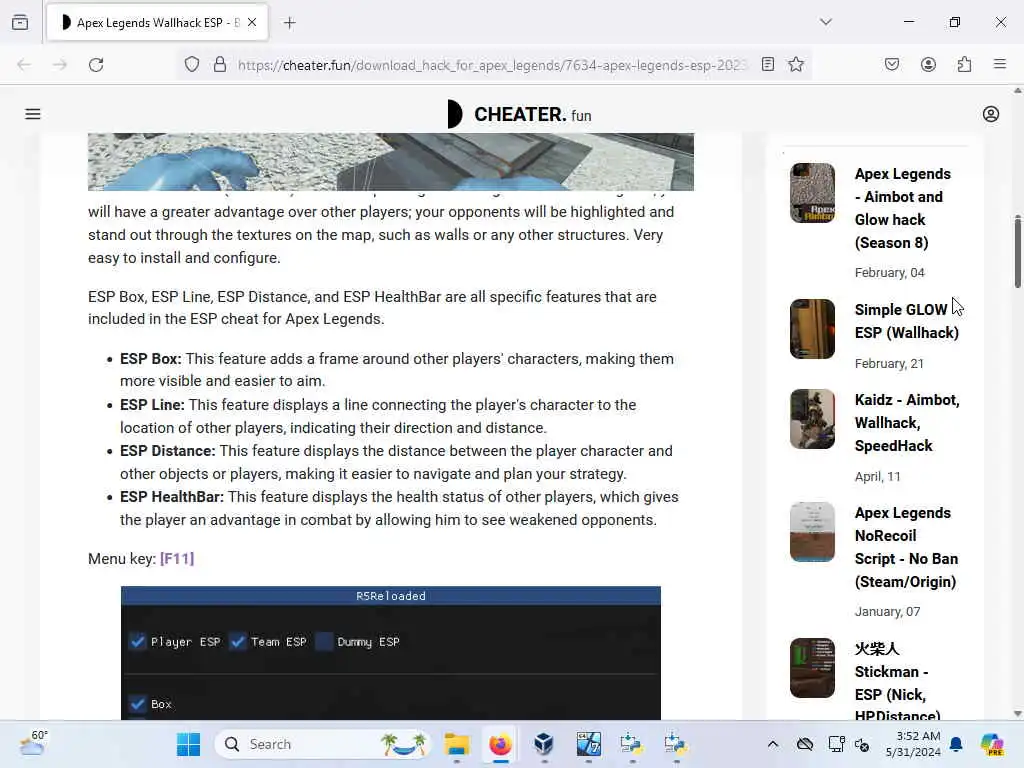The image size is (1024, 768).
Task: Open the list all tabs chevron
Action: pos(825,22)
